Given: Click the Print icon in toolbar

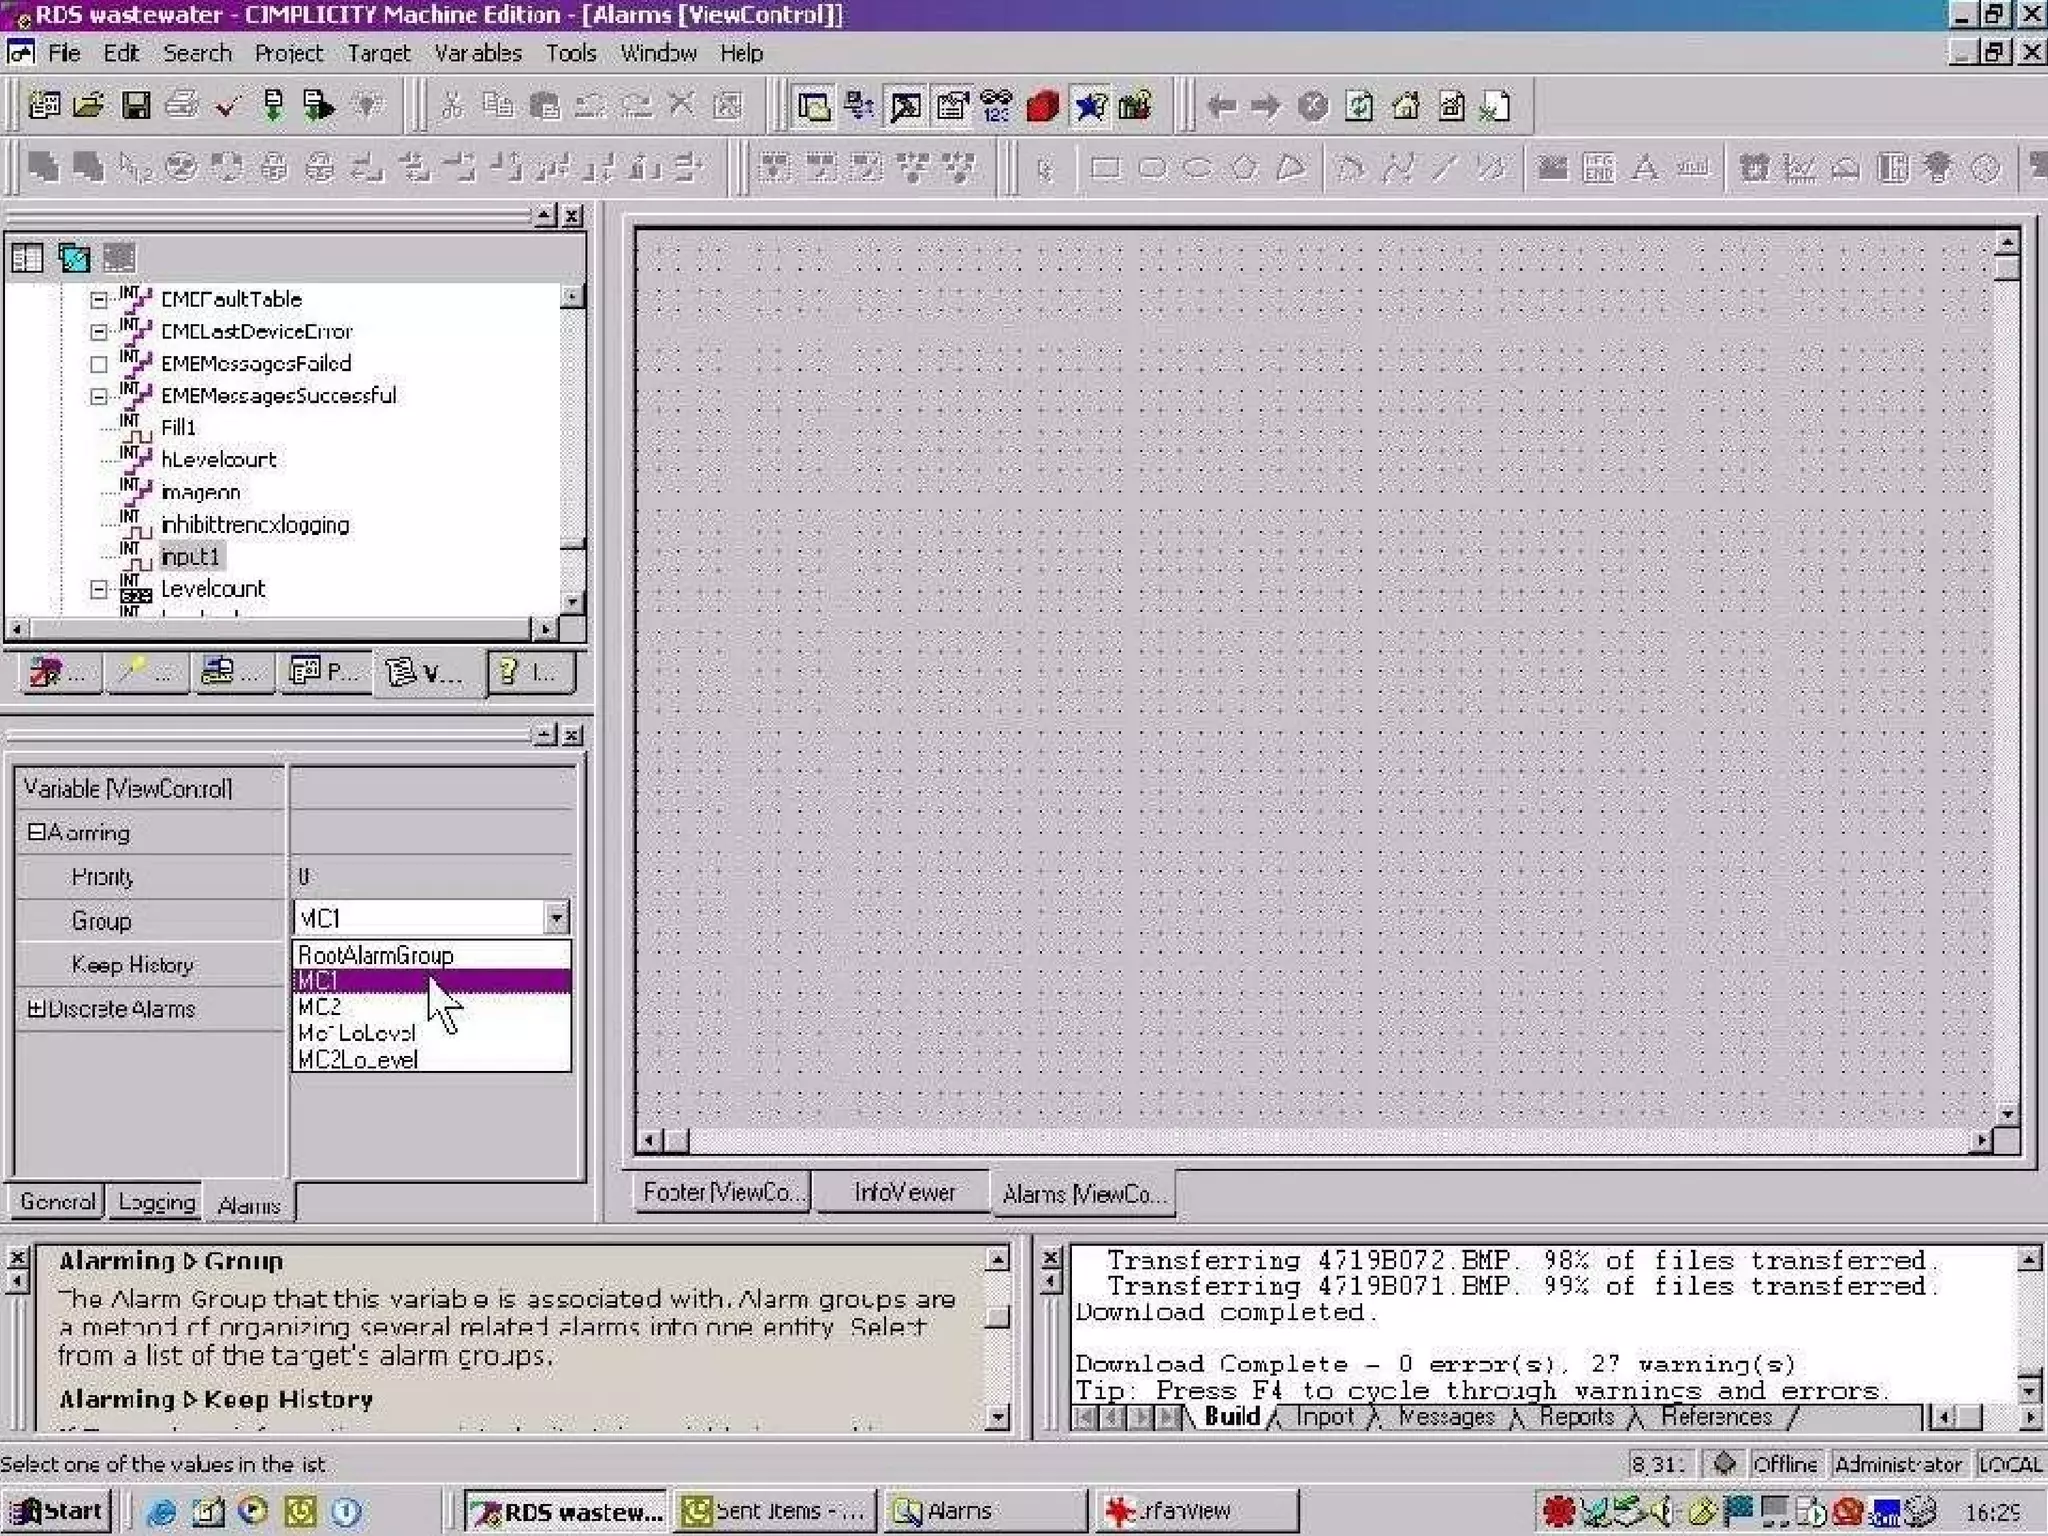Looking at the screenshot, I should click(x=181, y=106).
